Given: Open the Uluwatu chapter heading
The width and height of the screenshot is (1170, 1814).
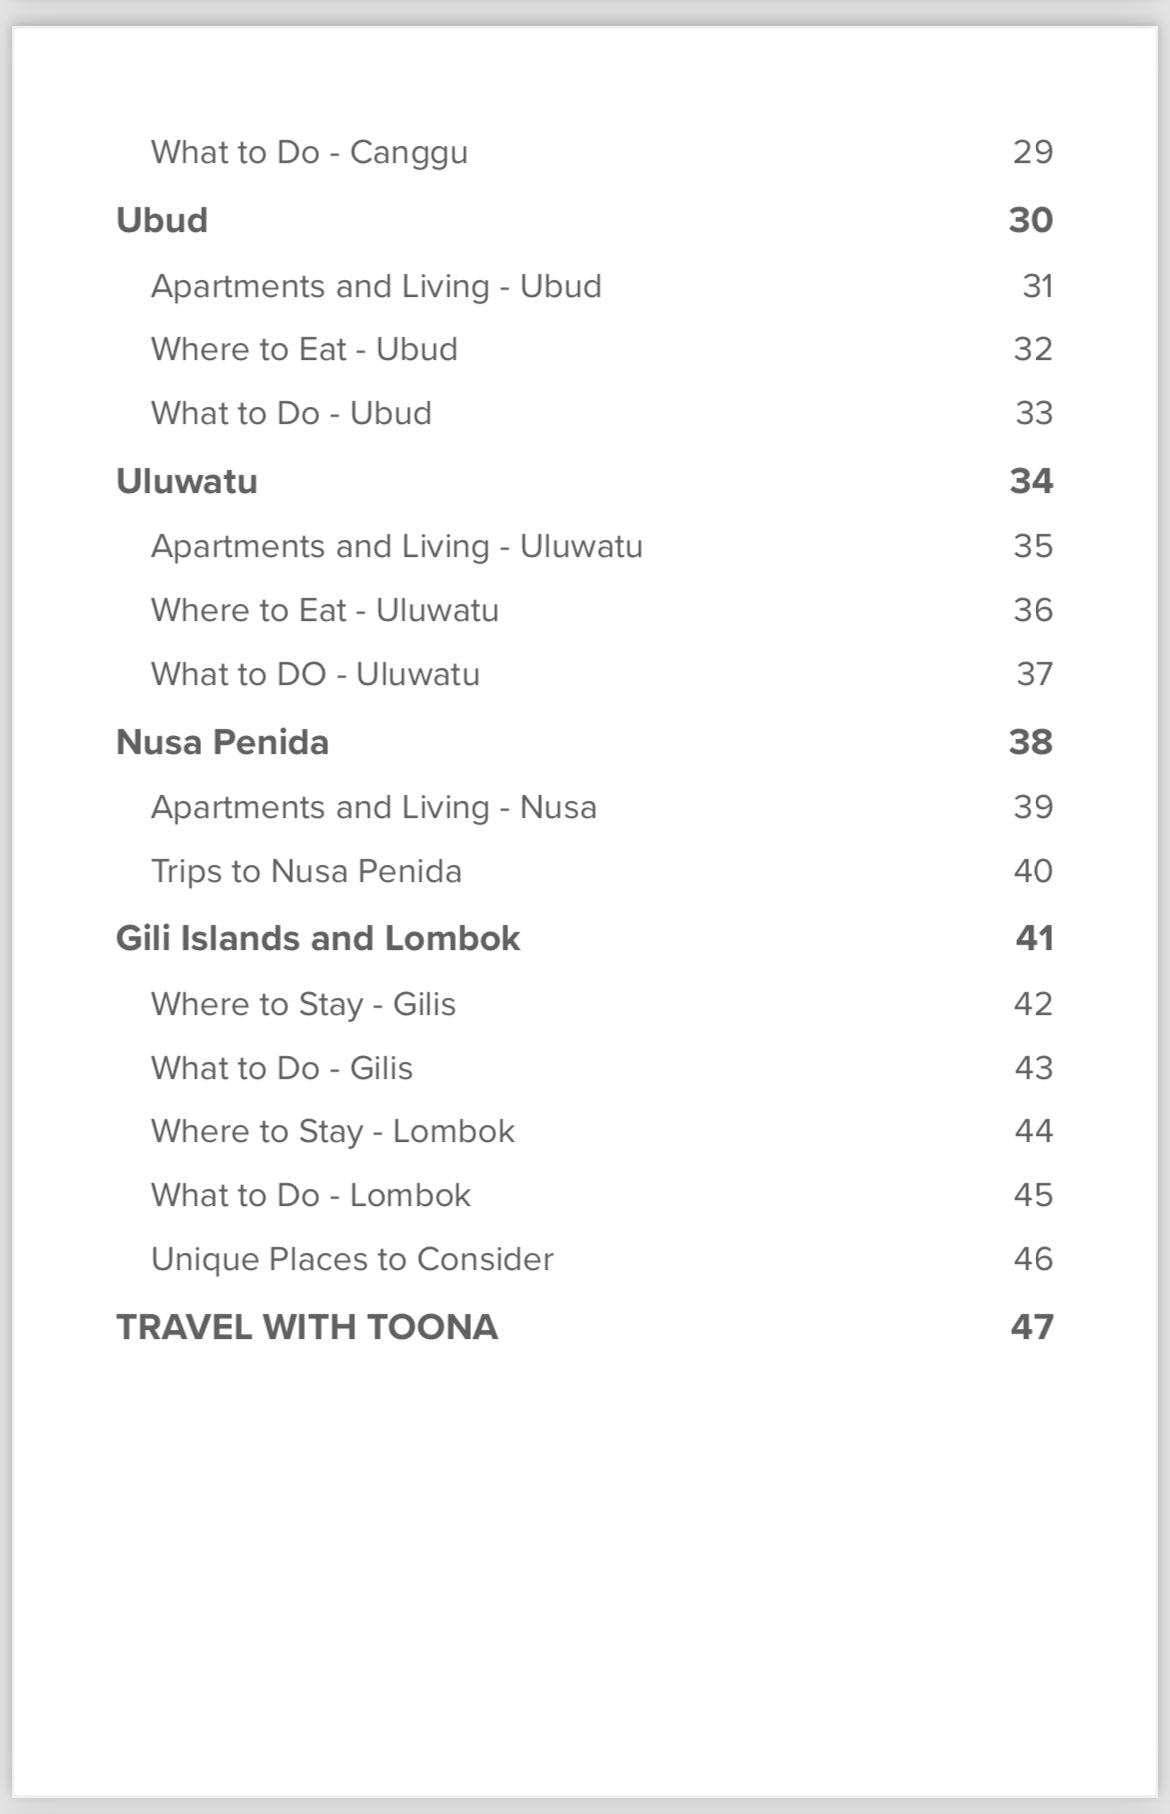Looking at the screenshot, I should pyautogui.click(x=187, y=481).
